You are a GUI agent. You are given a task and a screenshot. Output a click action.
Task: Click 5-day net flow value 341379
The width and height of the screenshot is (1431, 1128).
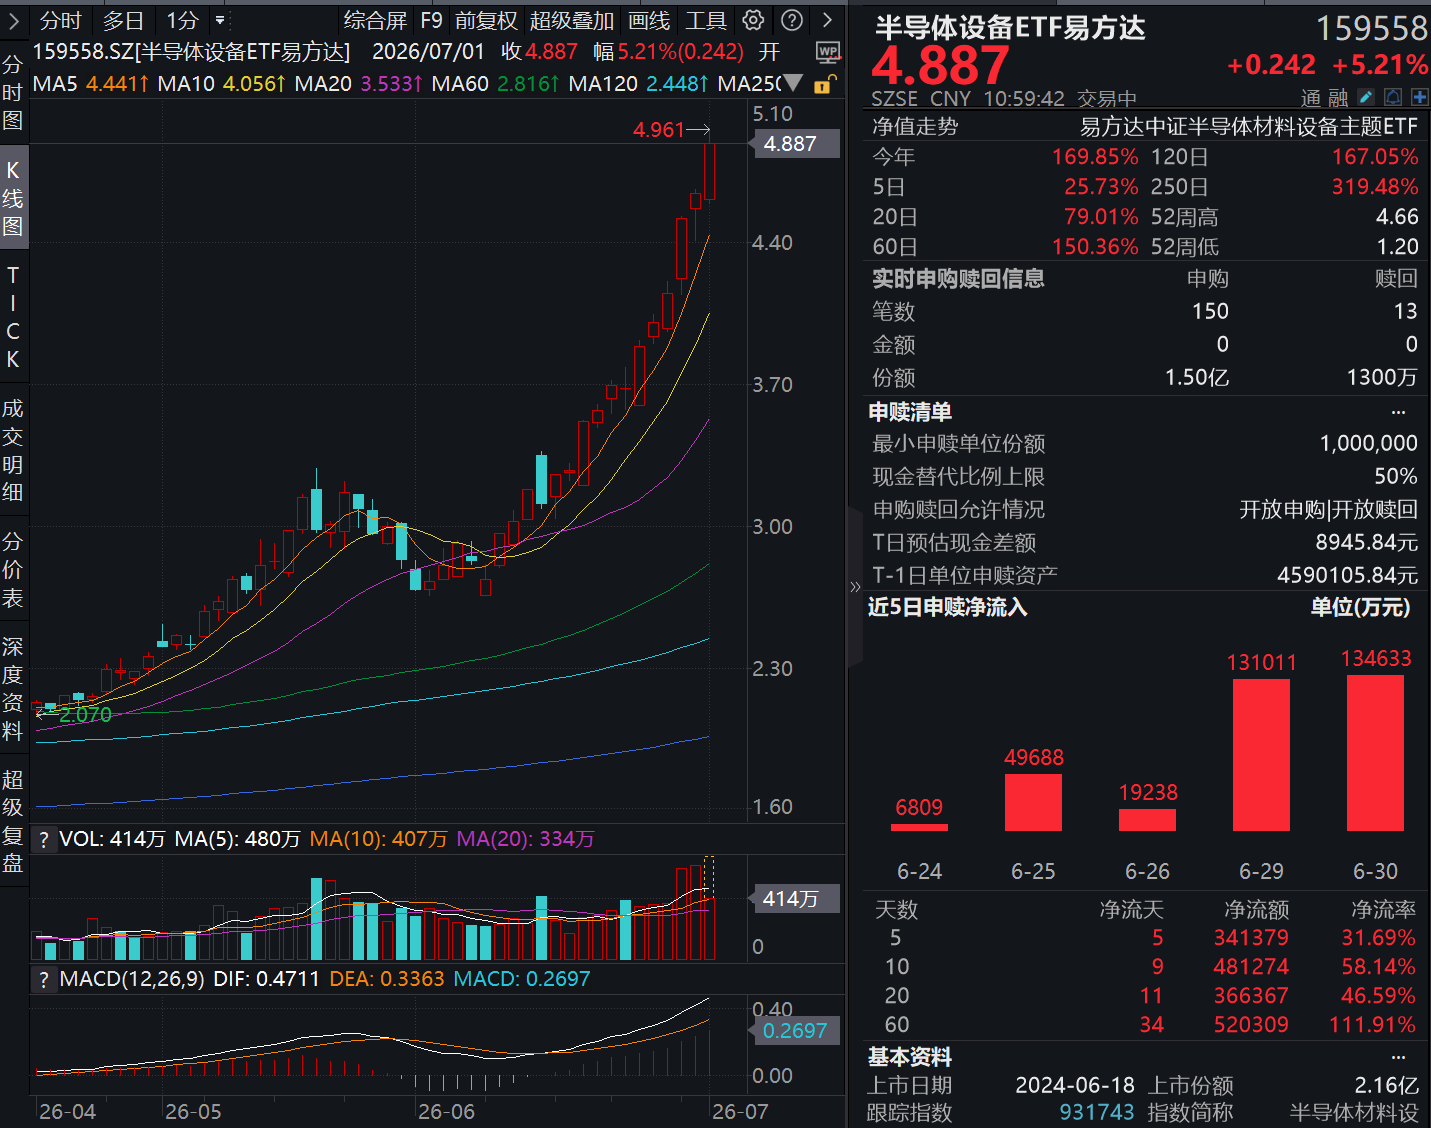click(x=1251, y=938)
